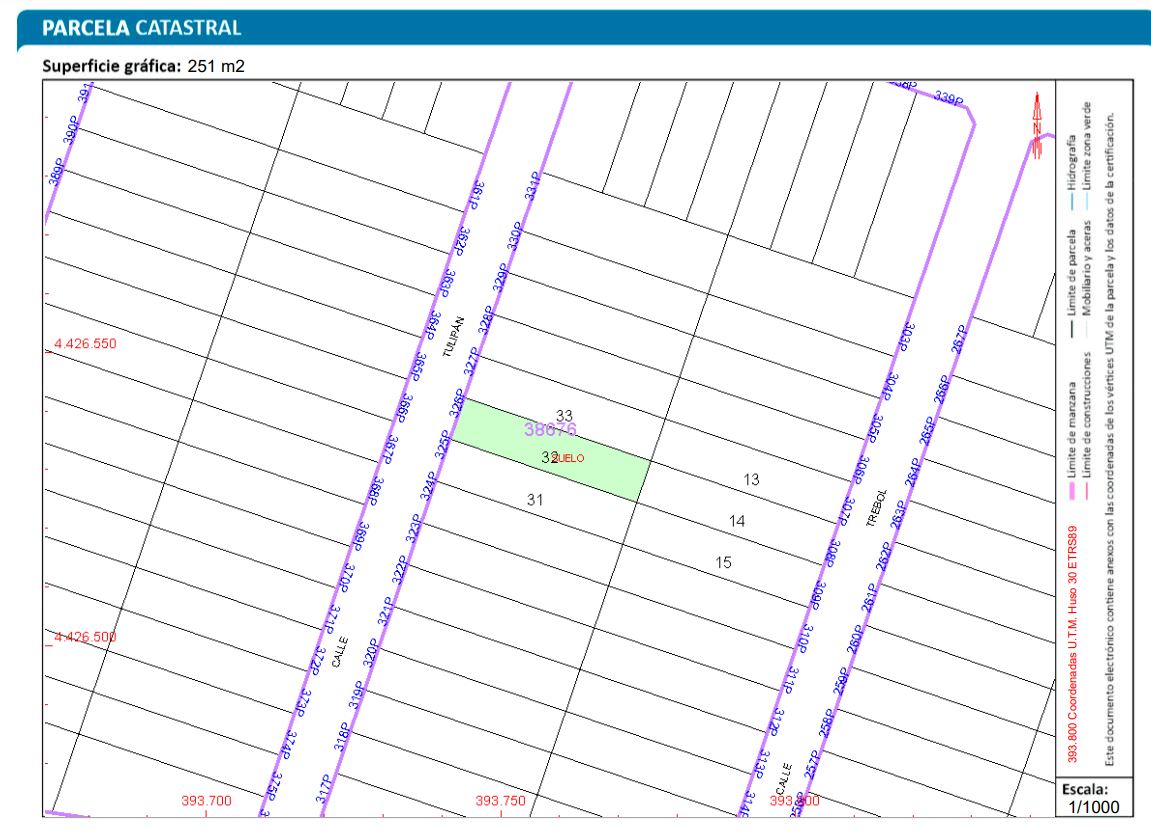1151x836 pixels.
Task: Click the Límite de parcela legend entry
Action: 1073,290
